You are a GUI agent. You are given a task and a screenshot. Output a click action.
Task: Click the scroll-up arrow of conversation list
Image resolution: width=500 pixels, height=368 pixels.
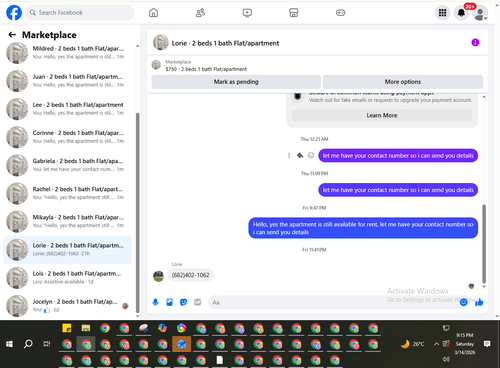[137, 46]
